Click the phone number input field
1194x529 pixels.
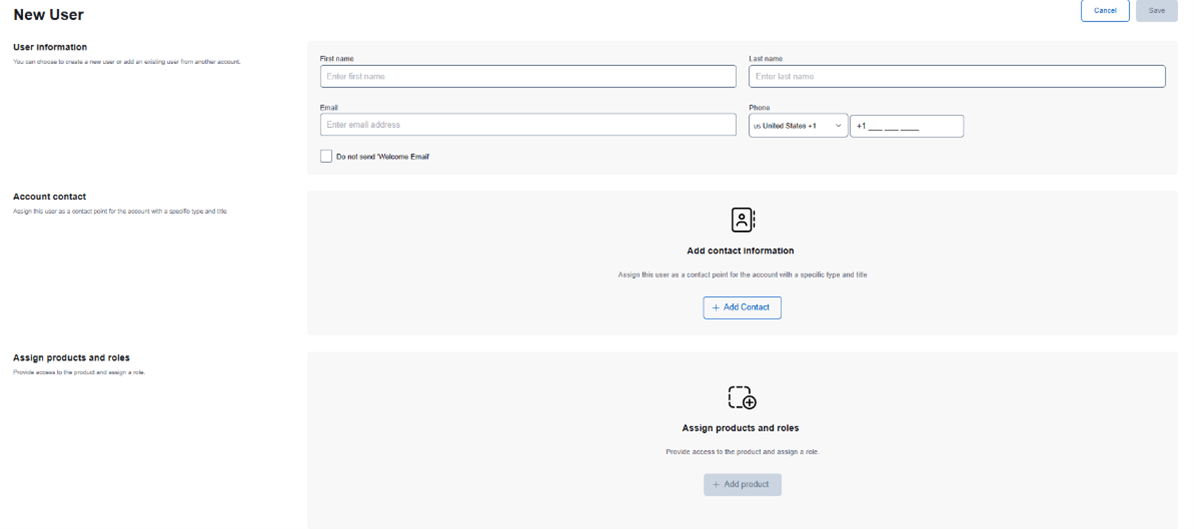(x=907, y=126)
